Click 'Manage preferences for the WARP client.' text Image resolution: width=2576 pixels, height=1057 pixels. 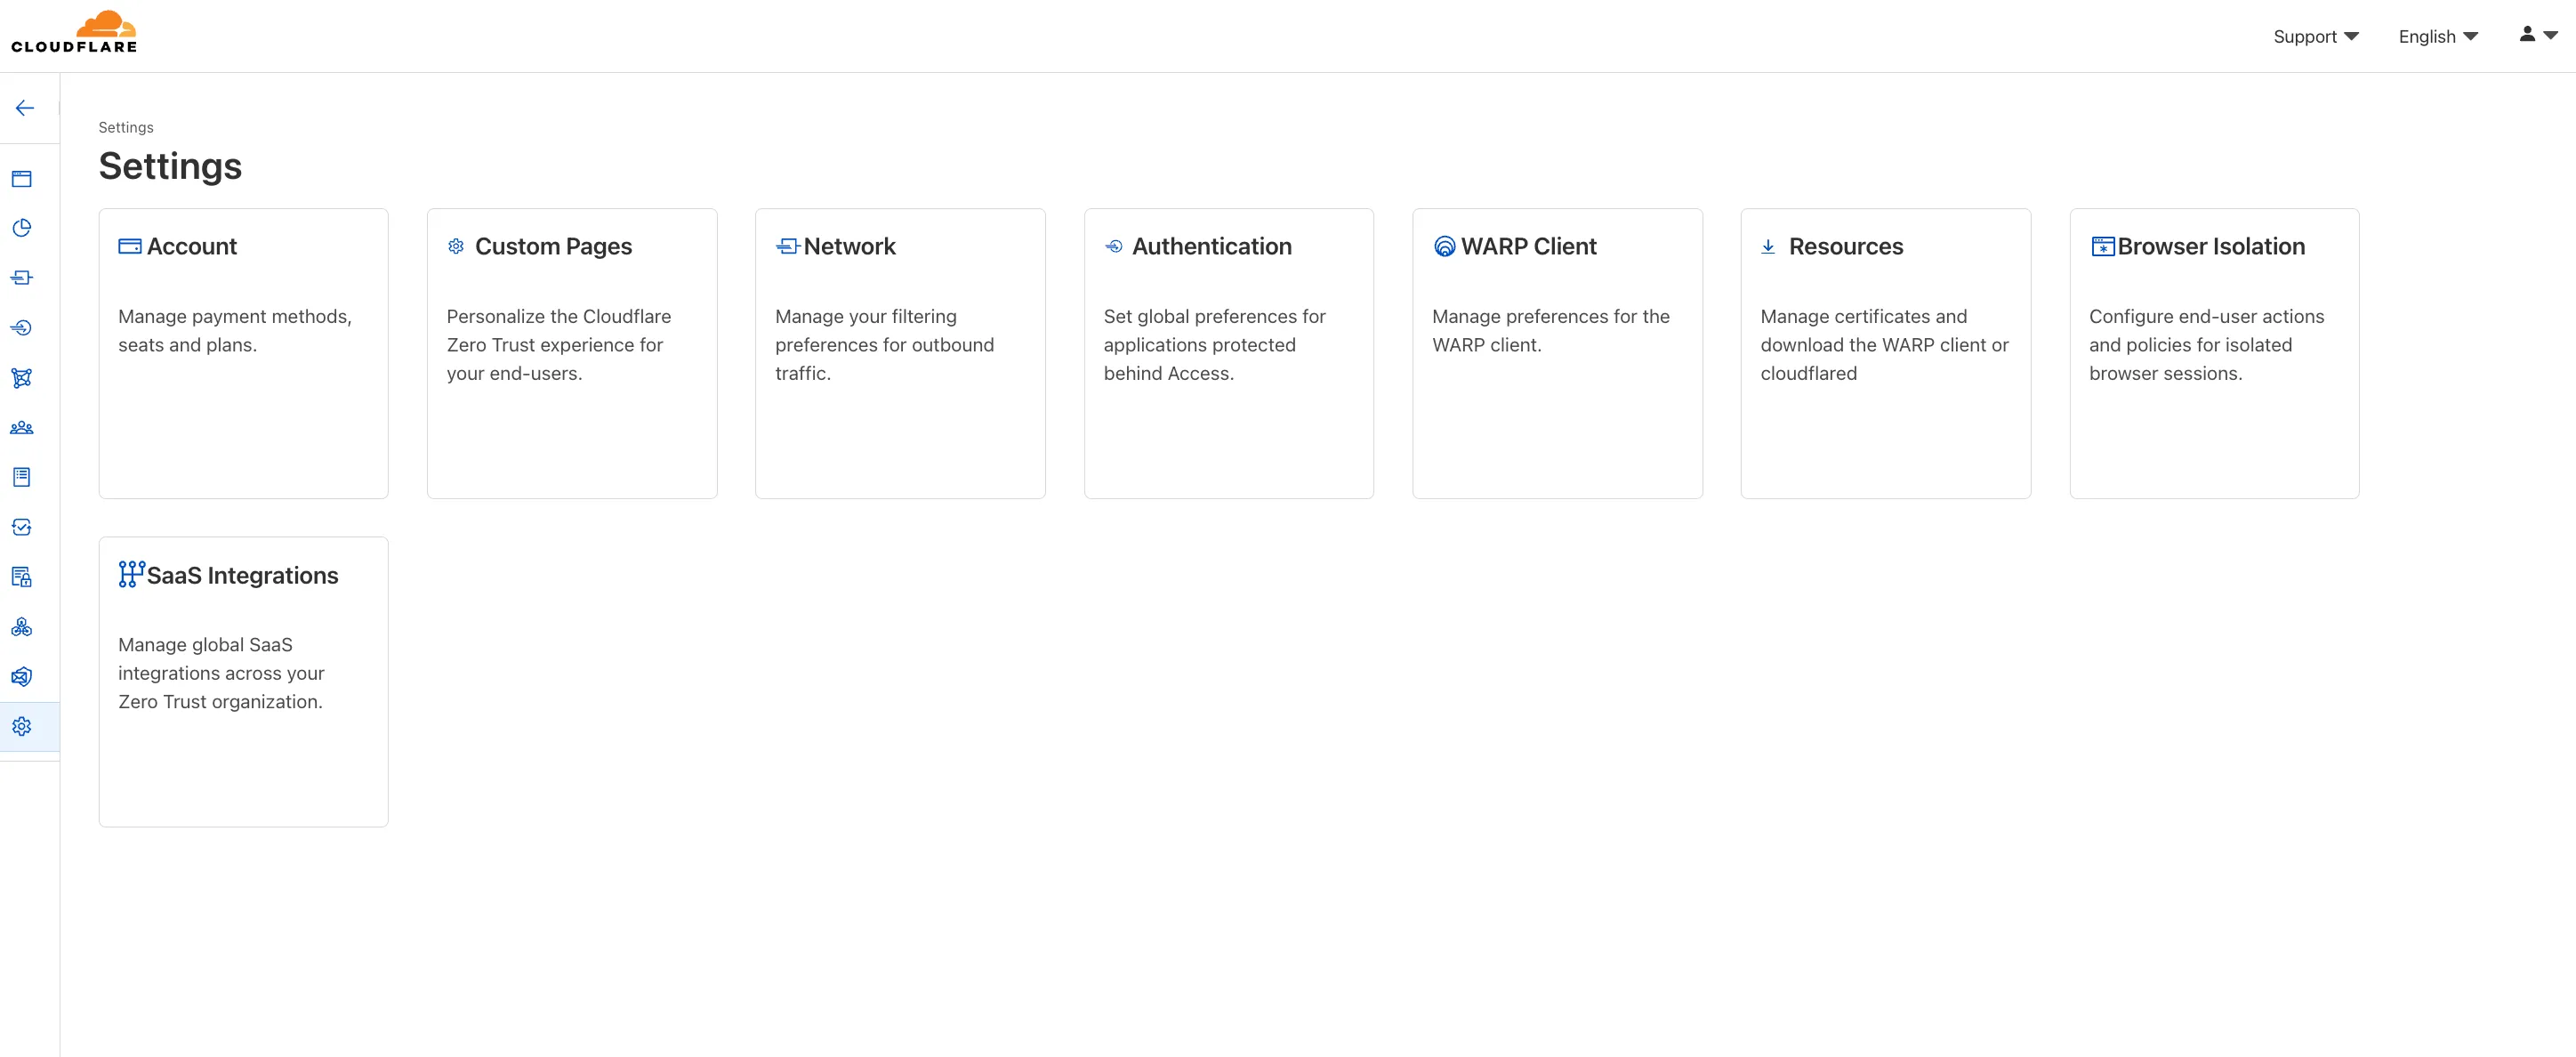tap(1551, 330)
